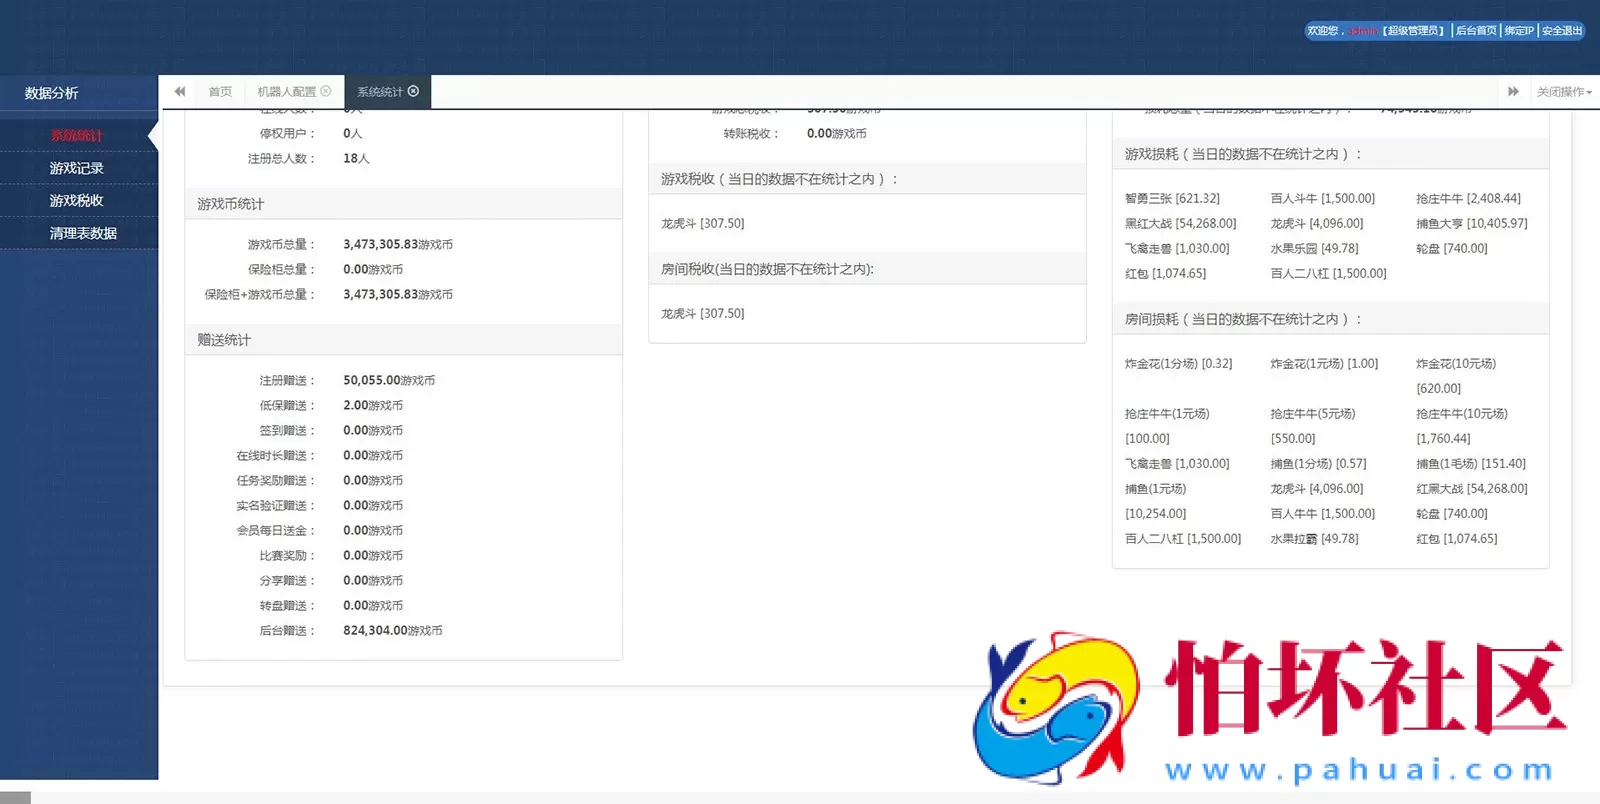
Task: Open the 关闭操作 dropdown
Action: pos(1564,92)
